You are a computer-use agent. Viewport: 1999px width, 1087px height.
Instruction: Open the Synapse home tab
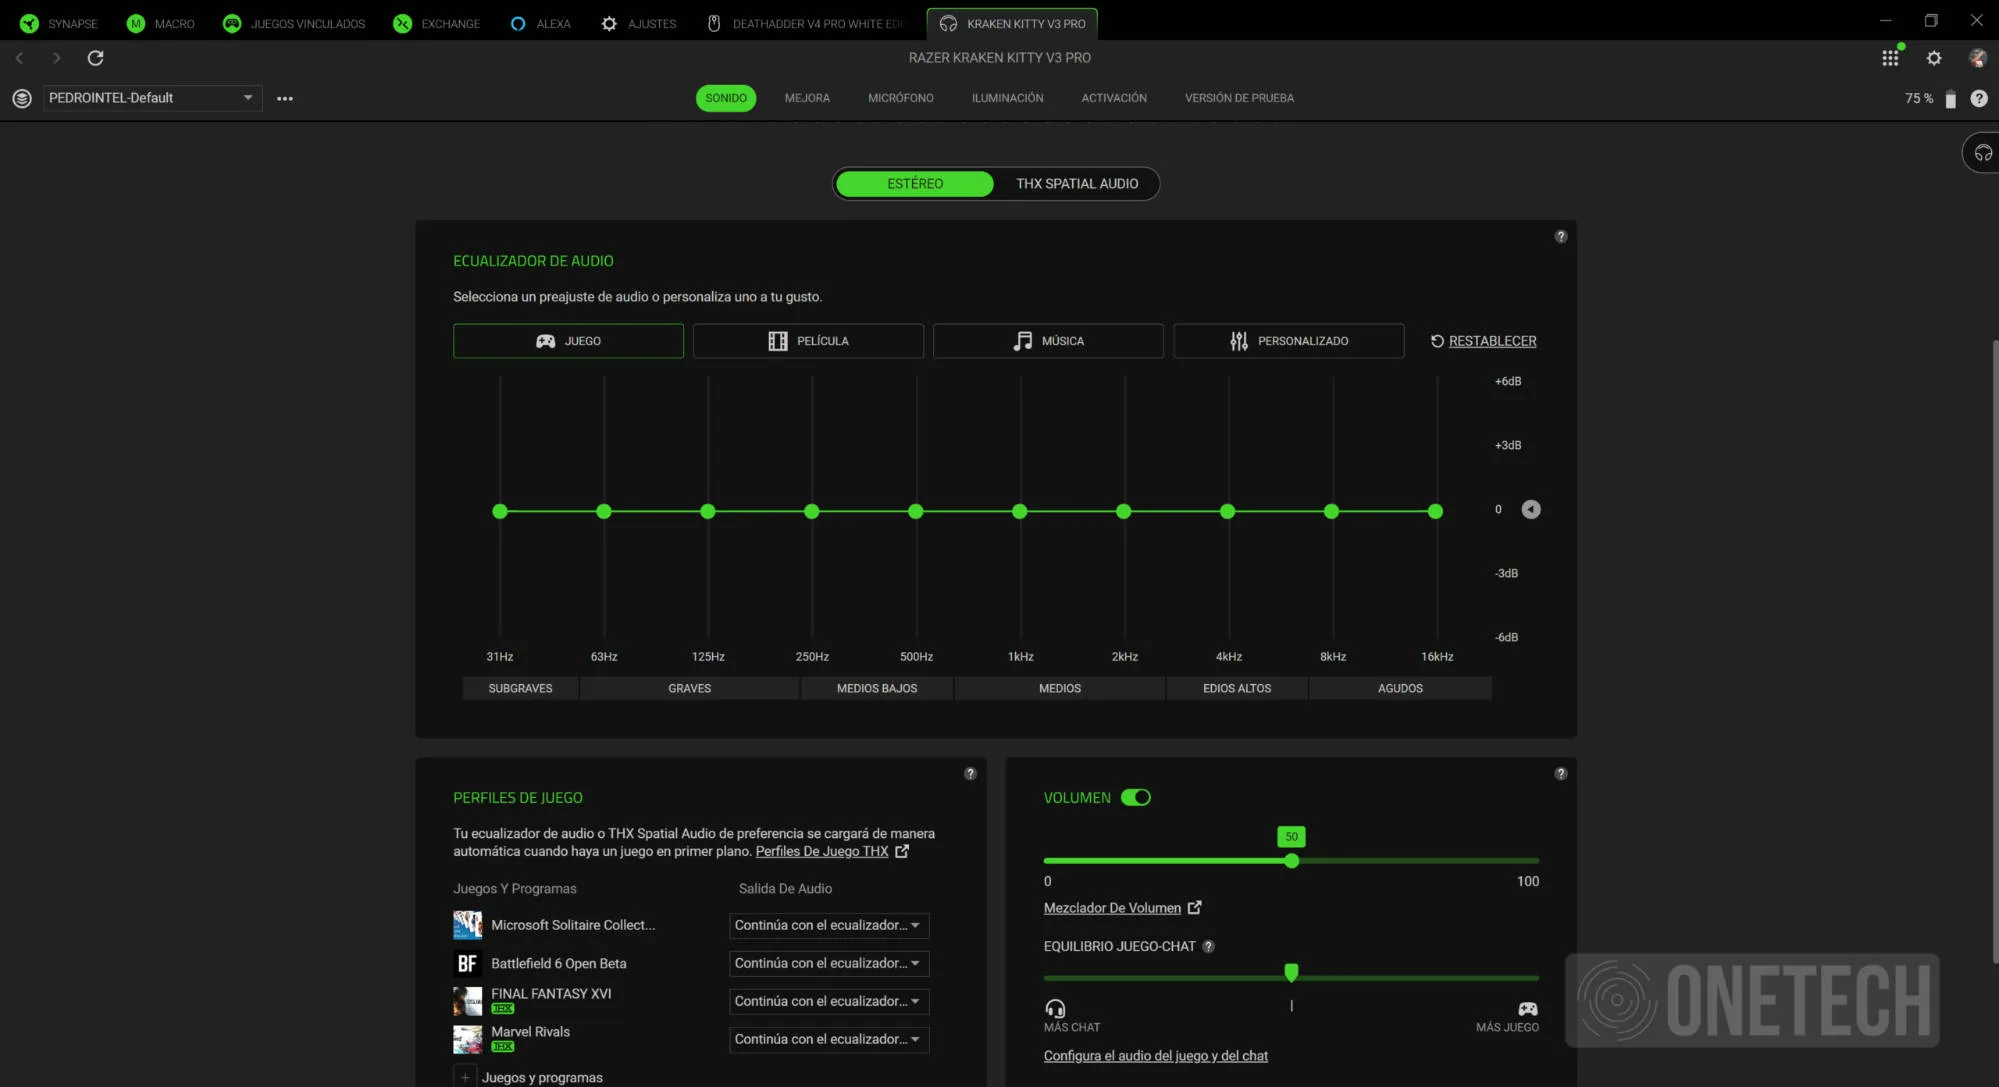coord(59,23)
